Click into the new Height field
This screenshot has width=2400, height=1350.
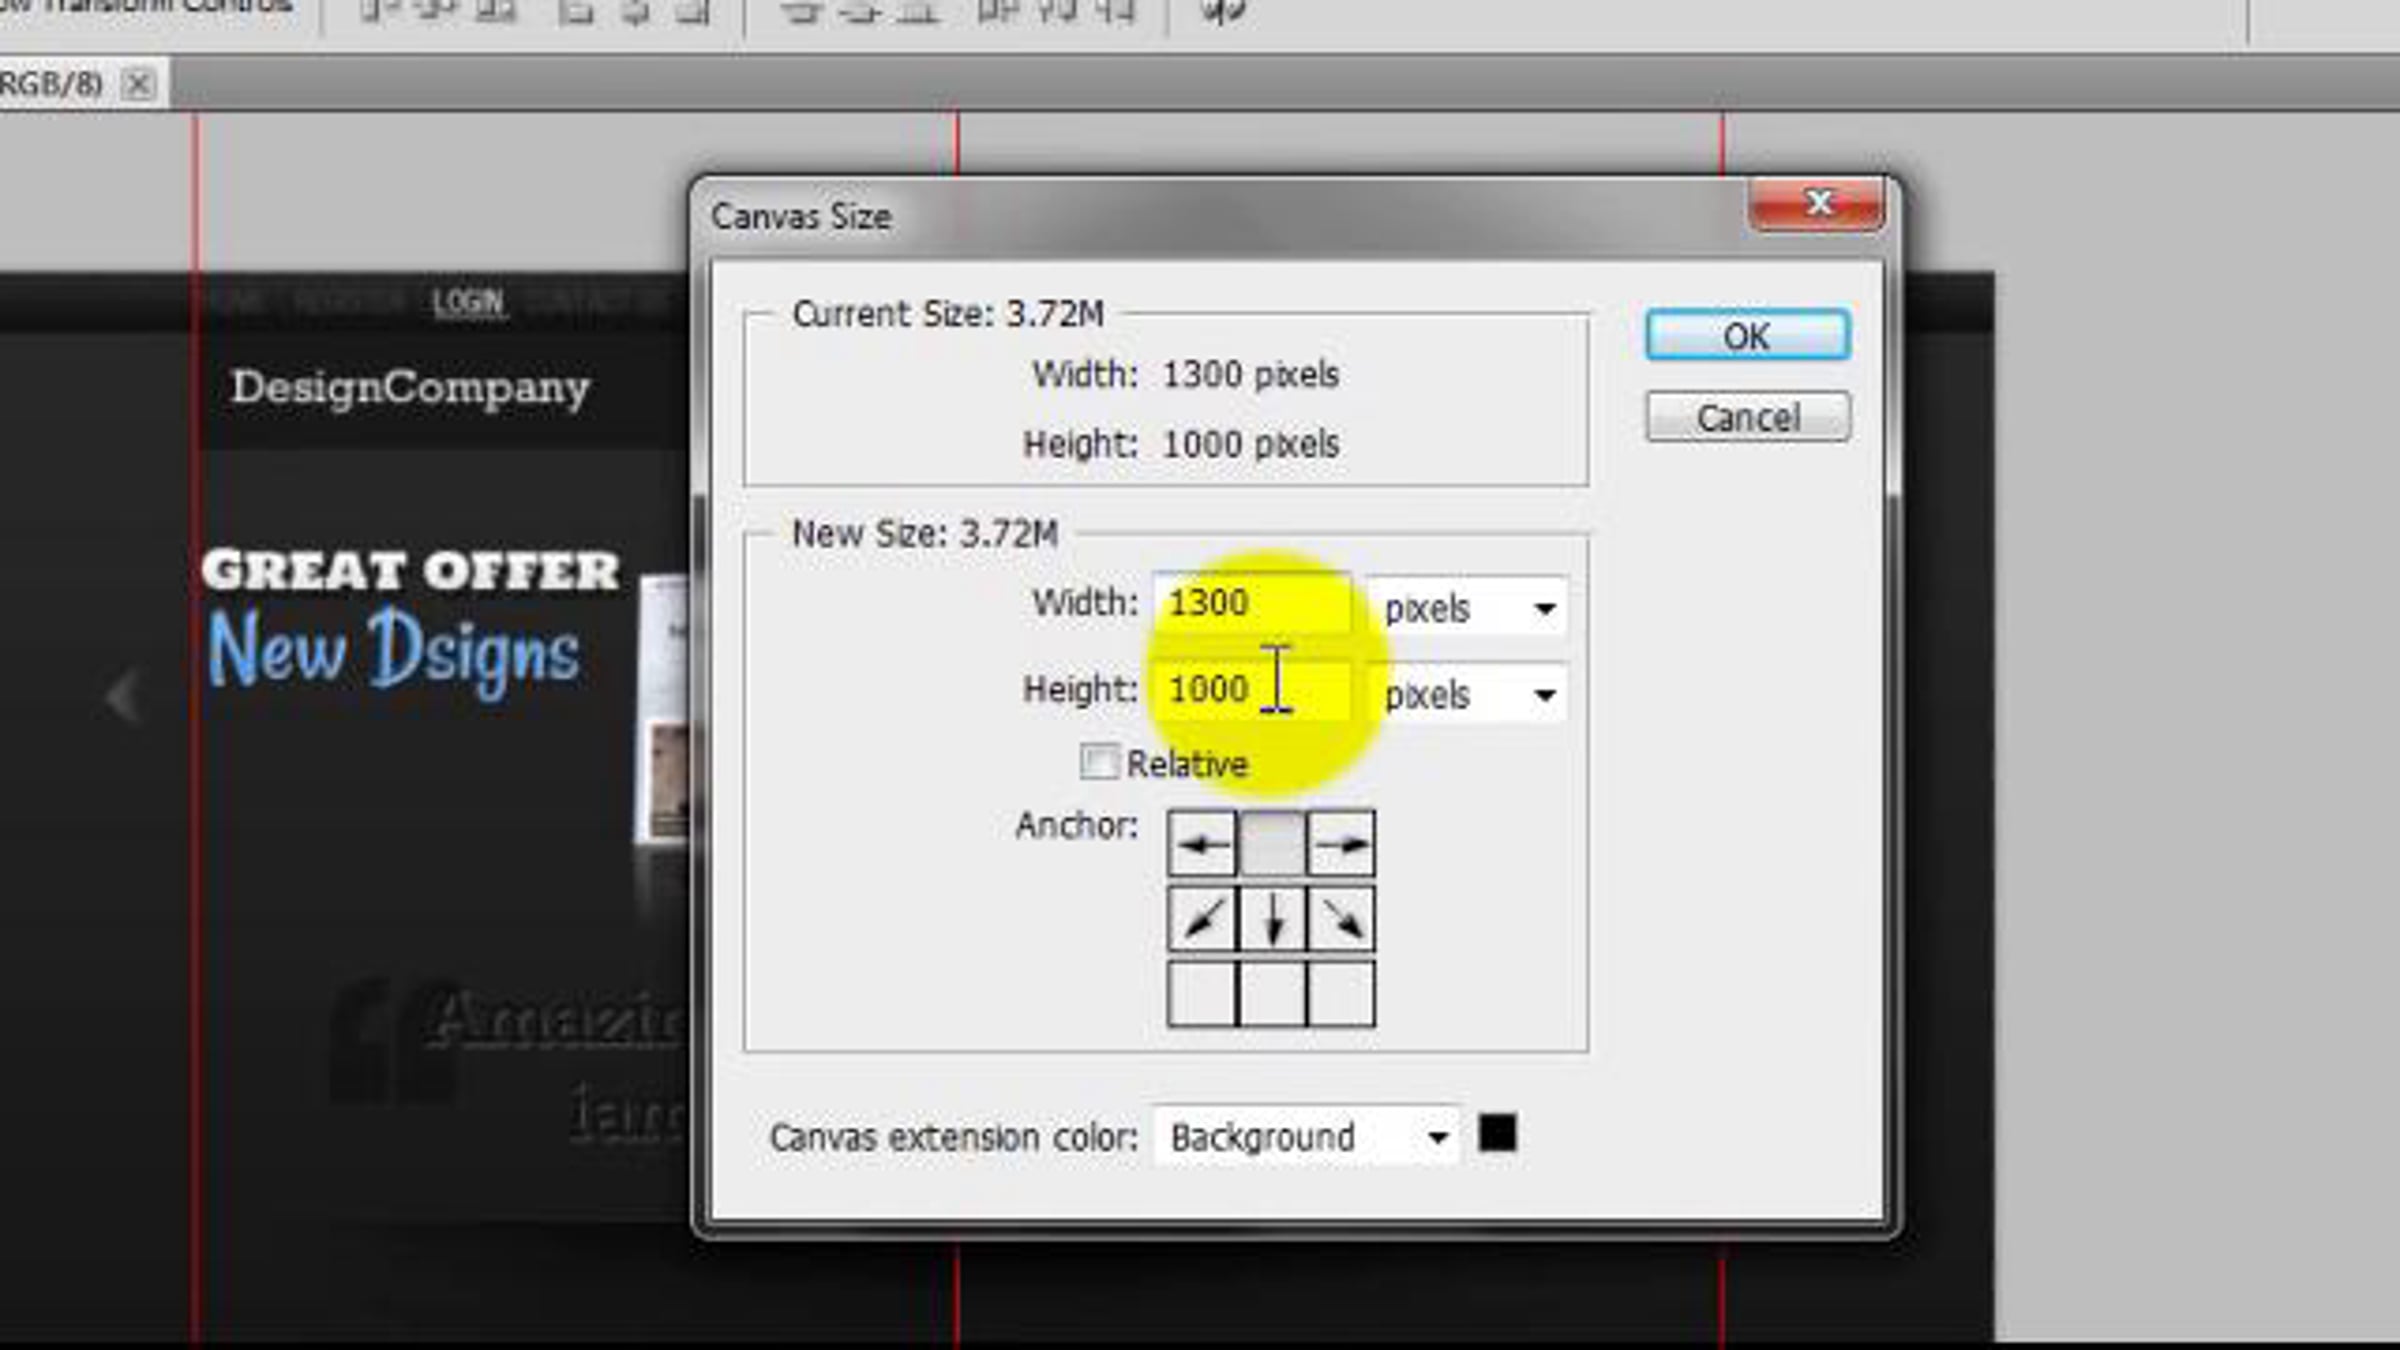coord(1250,690)
